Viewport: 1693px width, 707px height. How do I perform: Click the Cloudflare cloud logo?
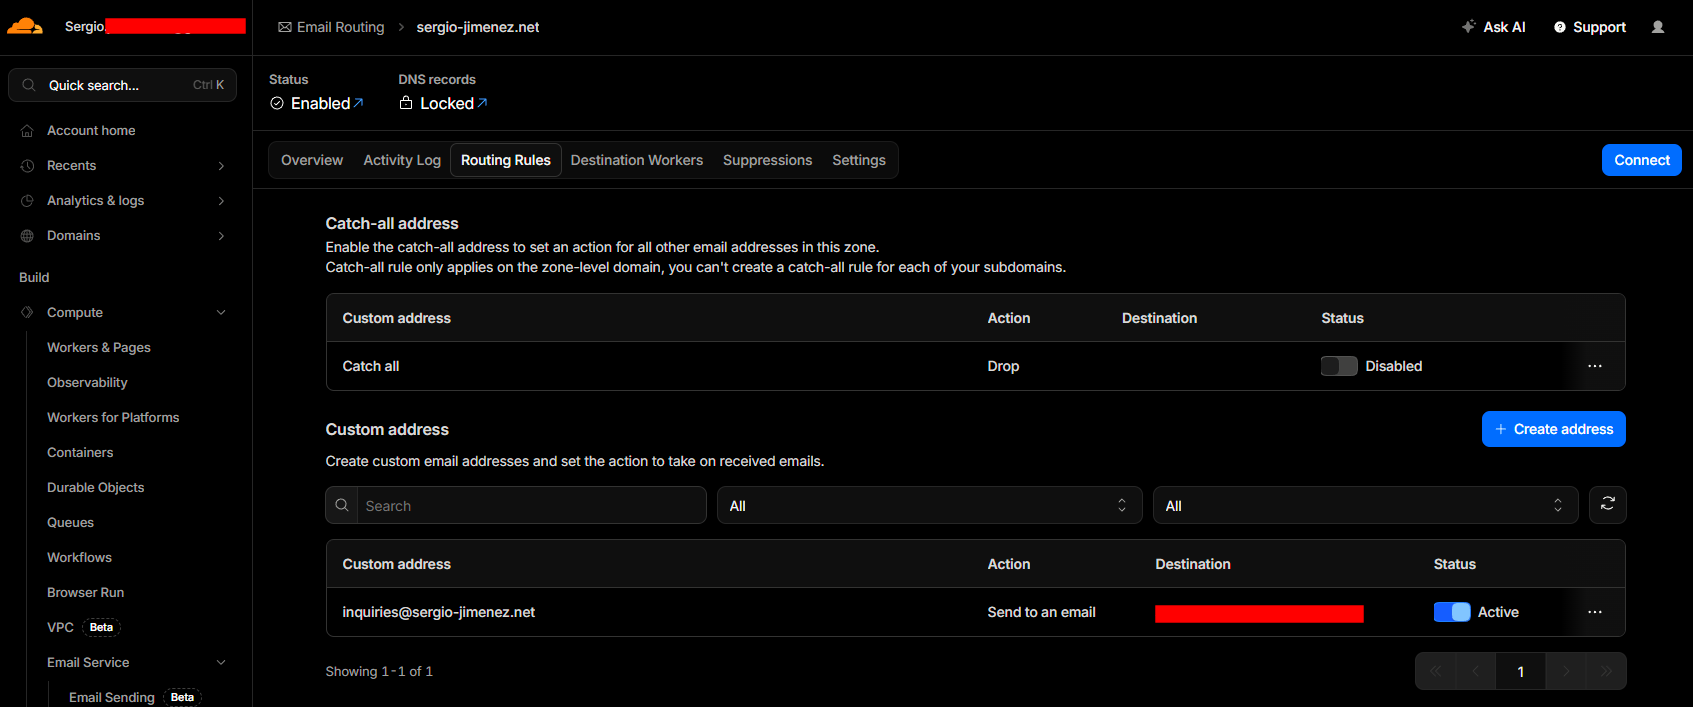coord(25,26)
